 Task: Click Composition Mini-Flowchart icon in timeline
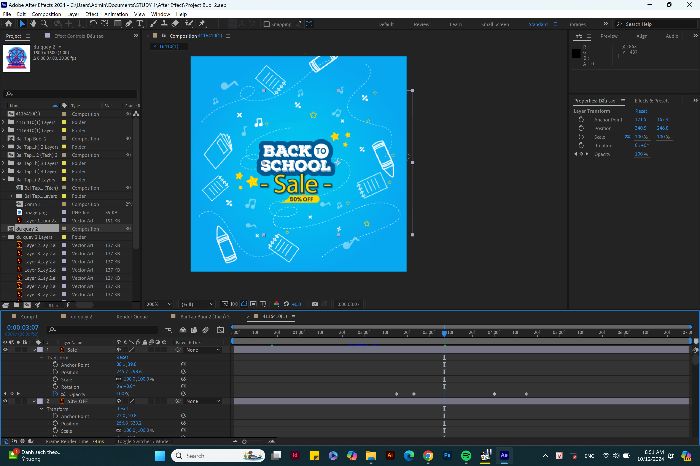pyautogui.click(x=168, y=330)
